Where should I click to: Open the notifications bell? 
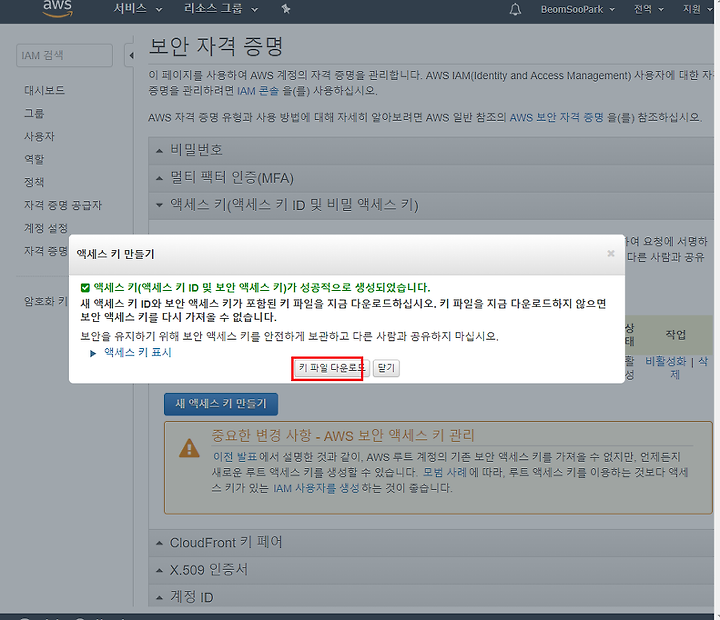[x=515, y=9]
